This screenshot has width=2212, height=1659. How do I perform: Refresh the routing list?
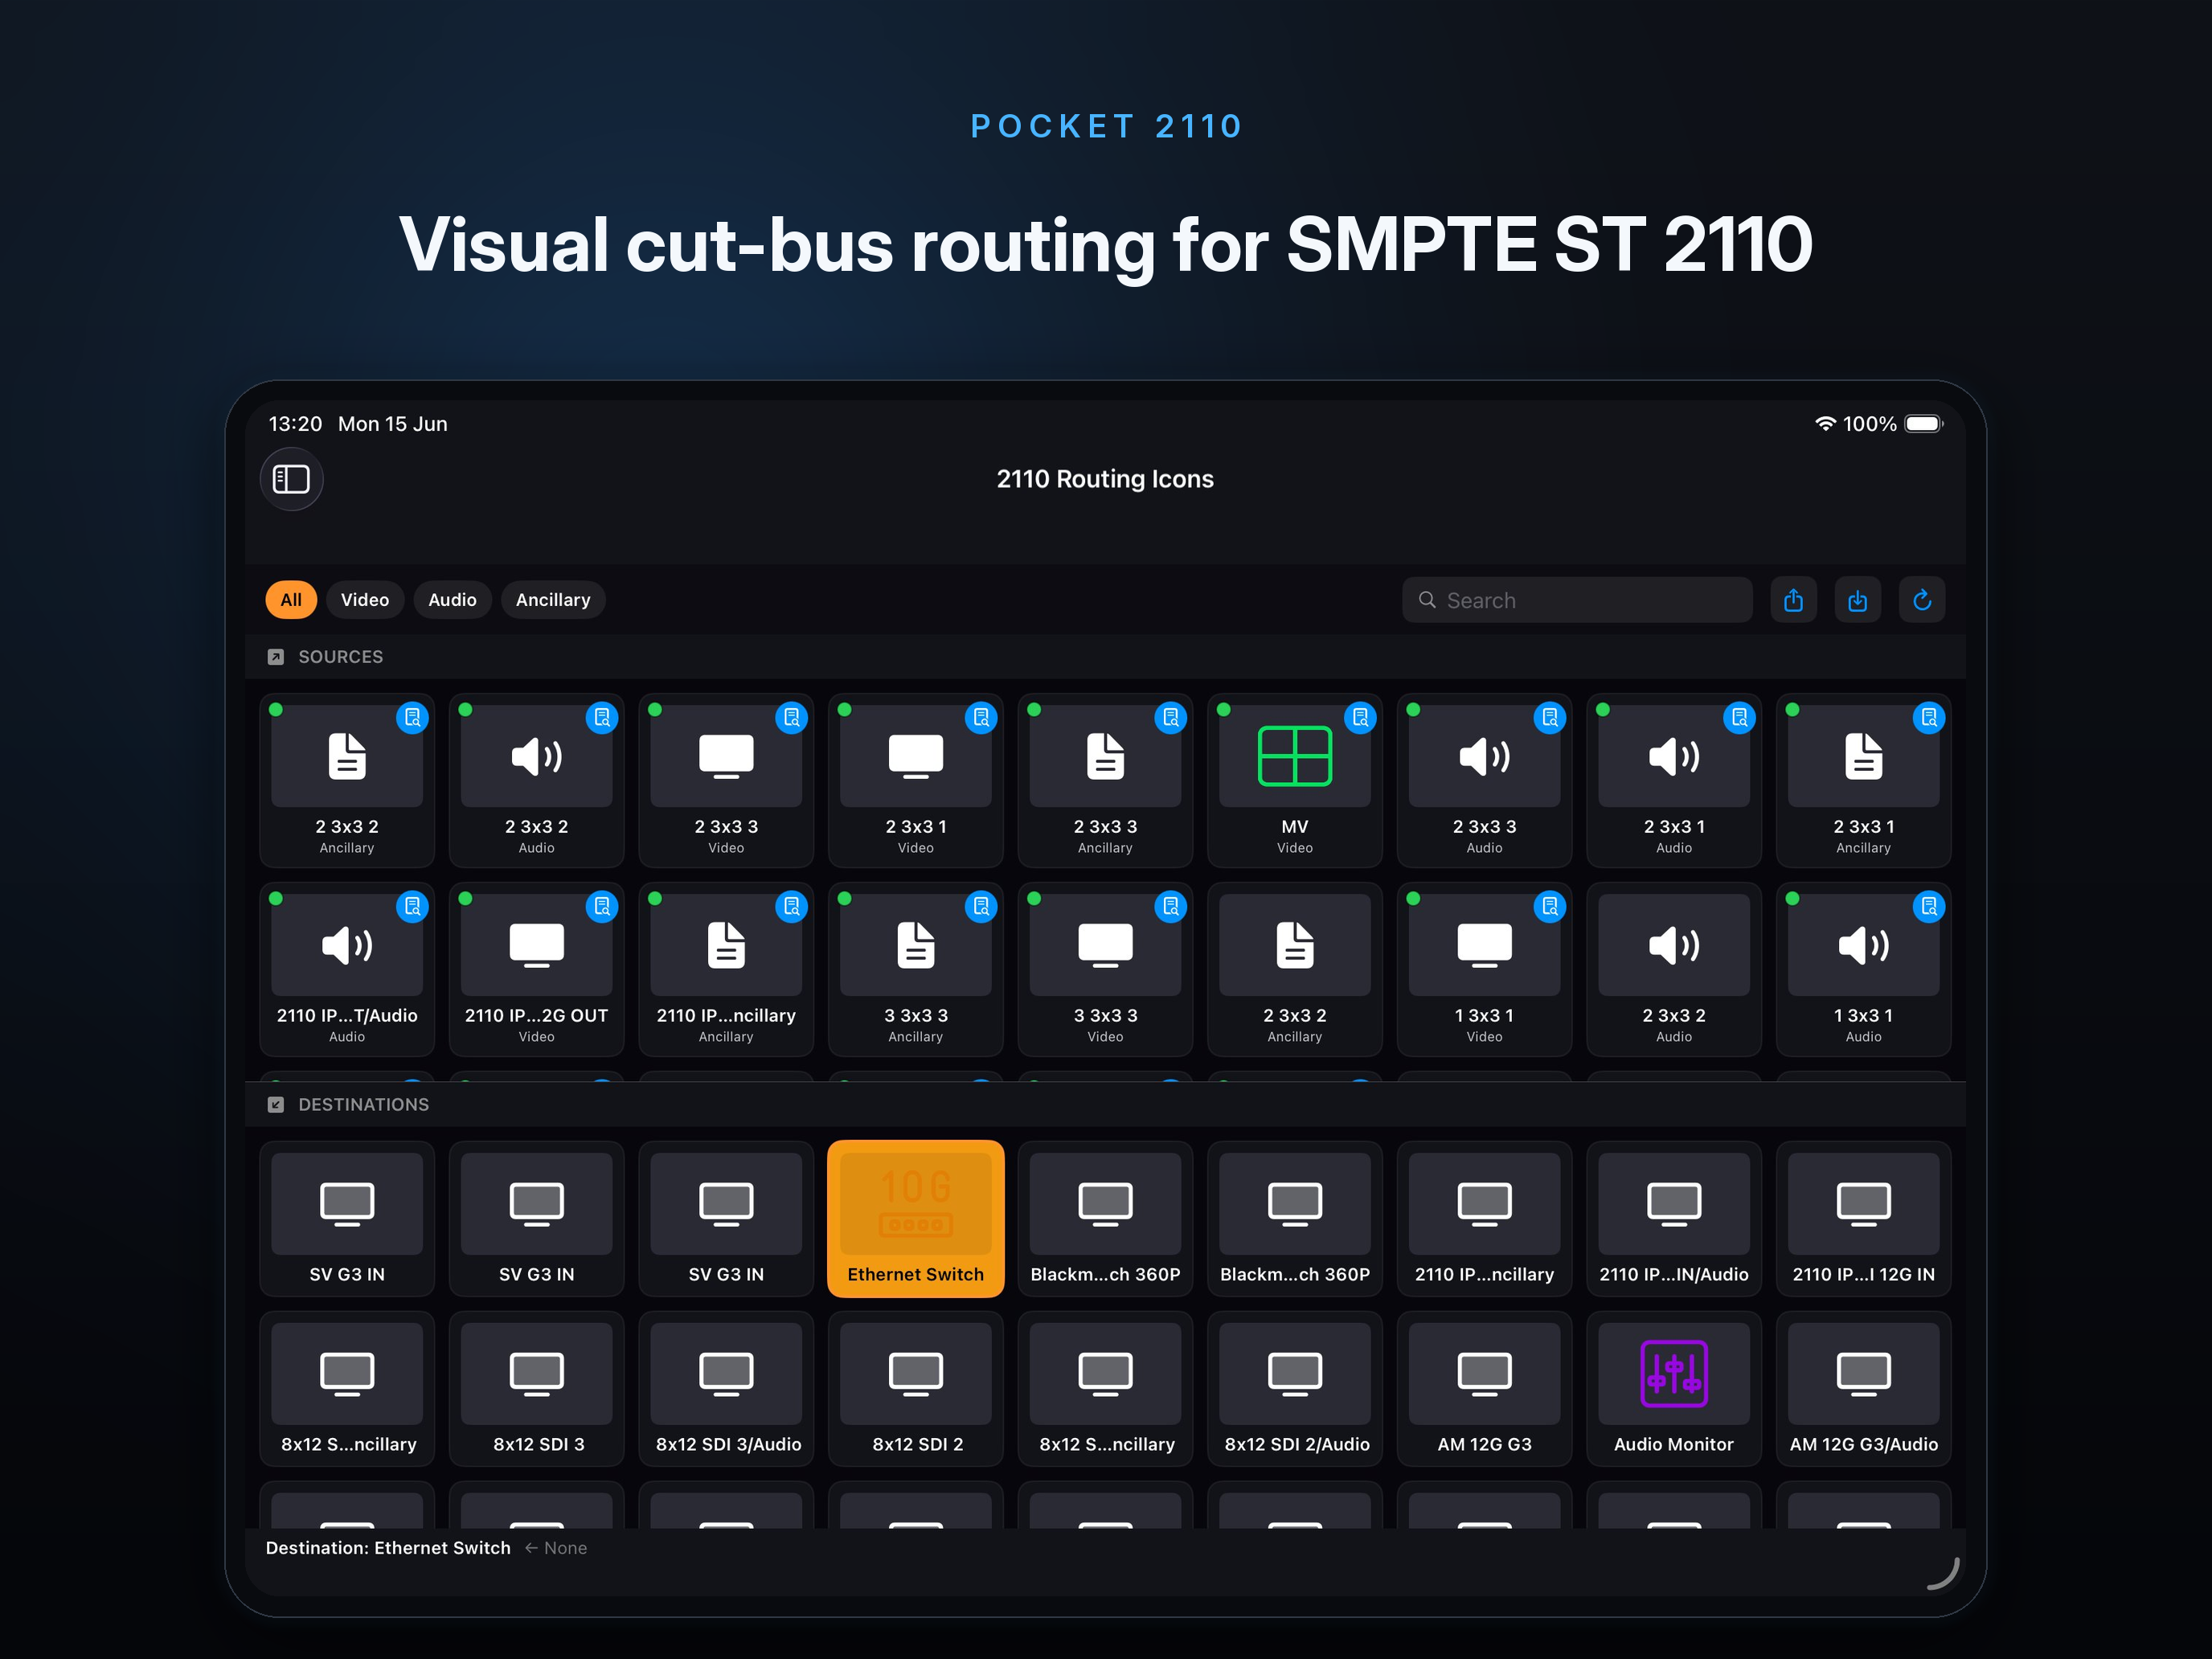(x=1921, y=600)
